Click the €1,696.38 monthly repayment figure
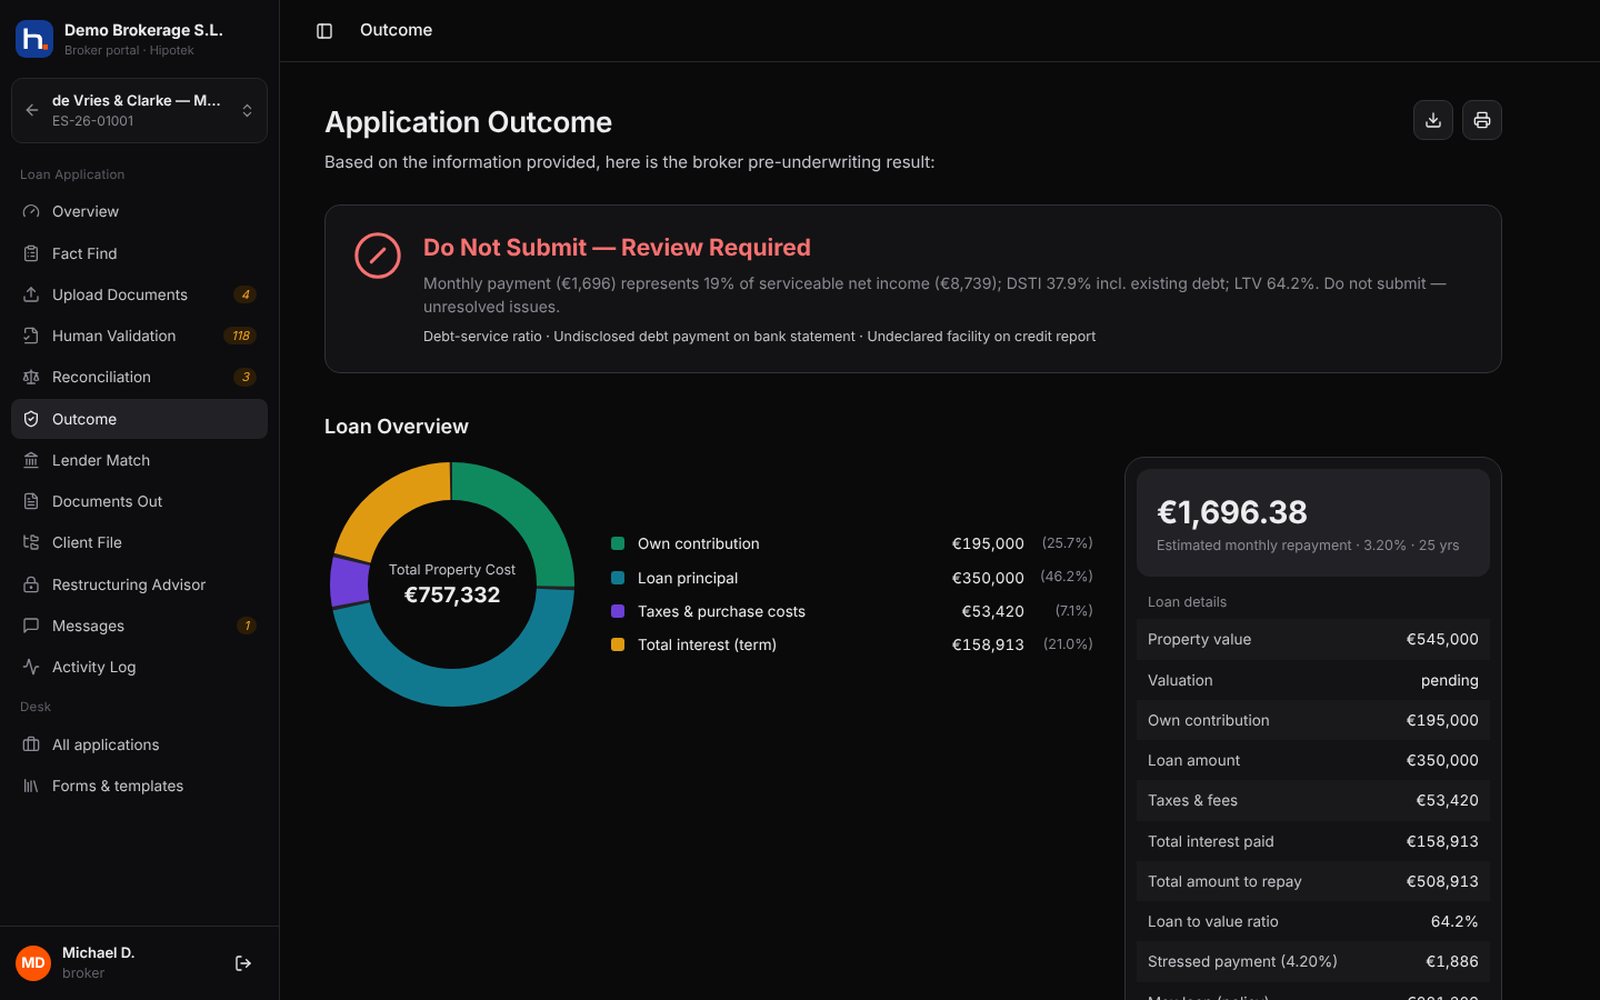This screenshot has height=1000, width=1600. pos(1232,512)
